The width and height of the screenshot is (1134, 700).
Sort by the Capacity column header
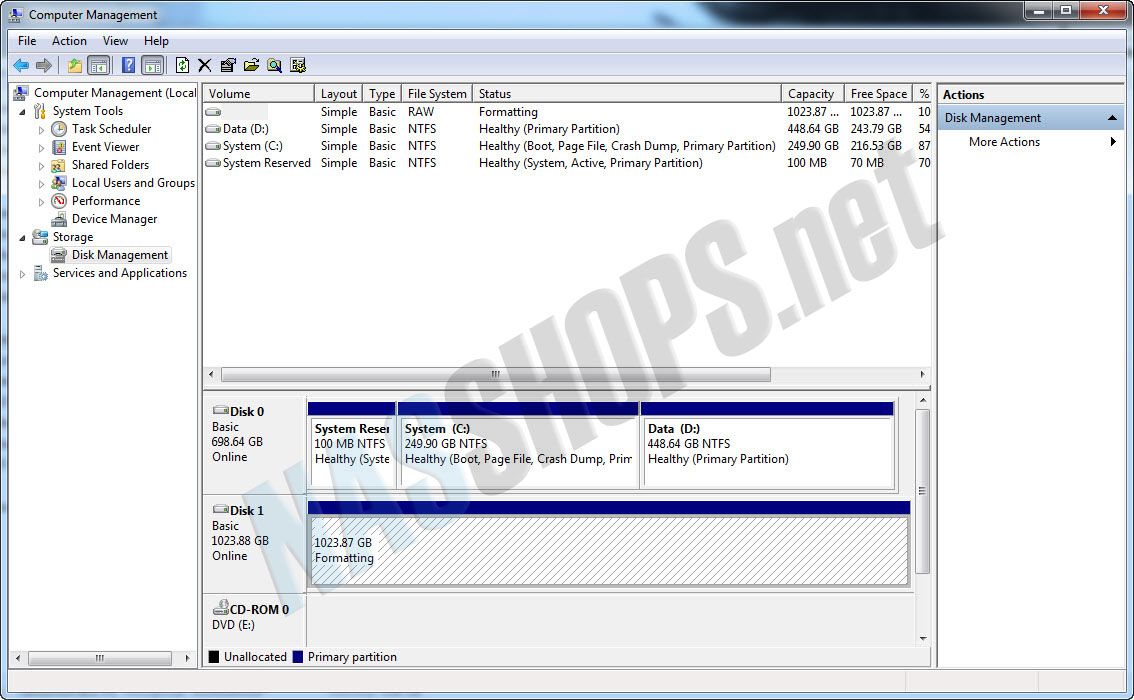click(812, 94)
